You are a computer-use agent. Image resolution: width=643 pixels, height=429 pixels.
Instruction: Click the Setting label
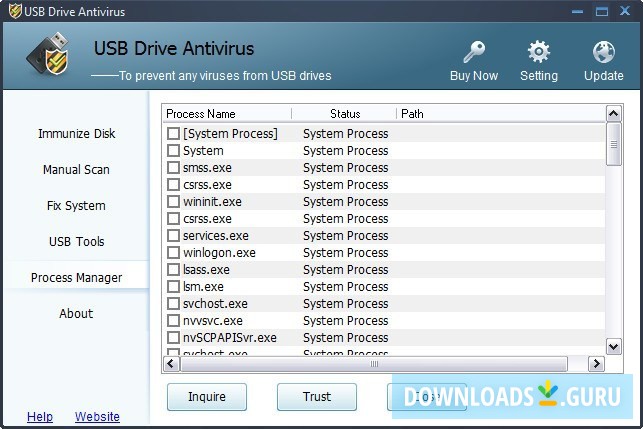[x=539, y=76]
